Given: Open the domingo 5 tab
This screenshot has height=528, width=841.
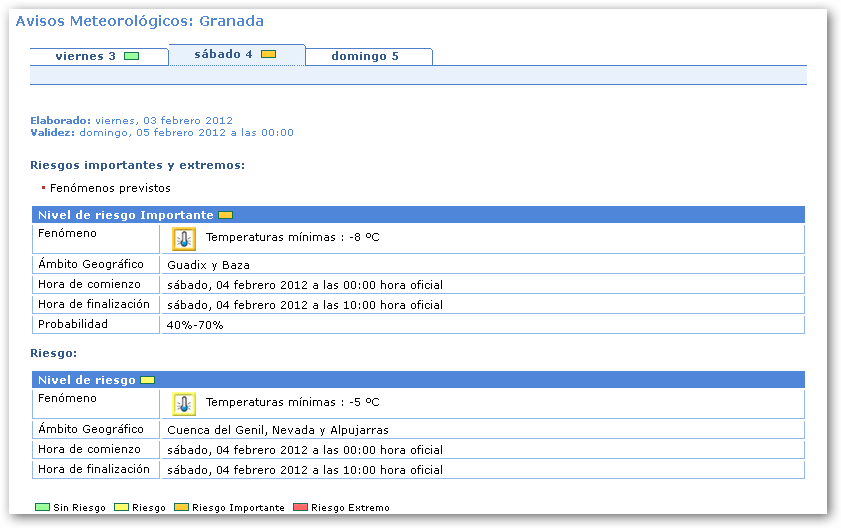Looking at the screenshot, I should coord(365,56).
